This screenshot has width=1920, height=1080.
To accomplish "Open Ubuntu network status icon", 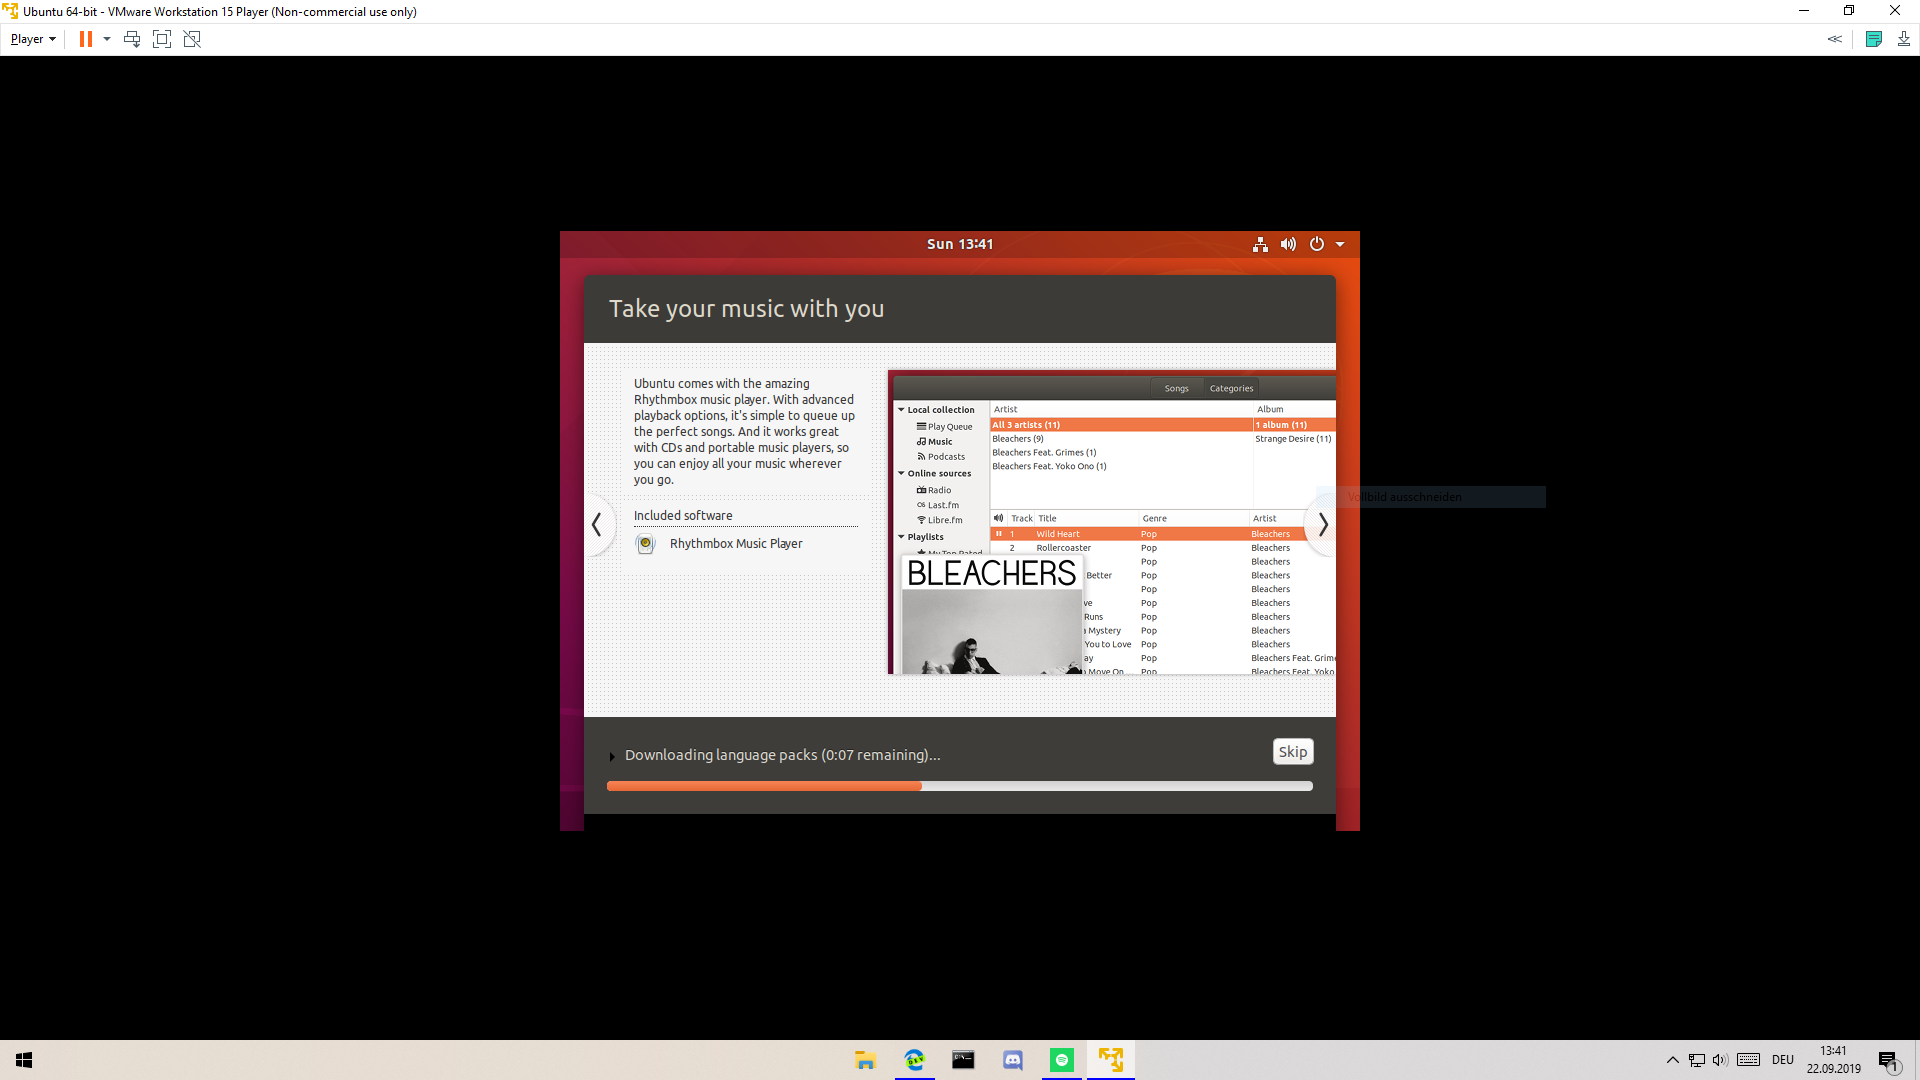I will 1260,244.
